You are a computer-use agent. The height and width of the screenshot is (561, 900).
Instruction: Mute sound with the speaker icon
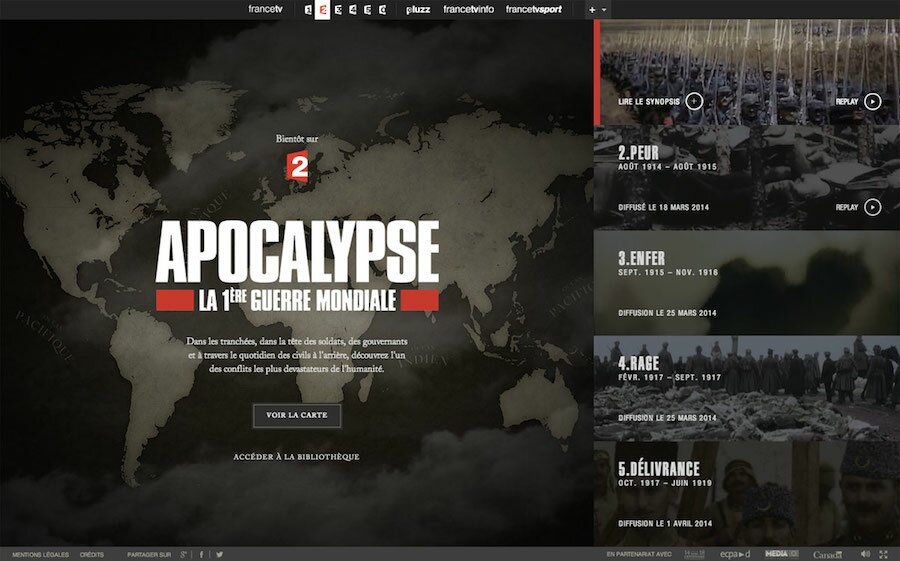click(866, 555)
